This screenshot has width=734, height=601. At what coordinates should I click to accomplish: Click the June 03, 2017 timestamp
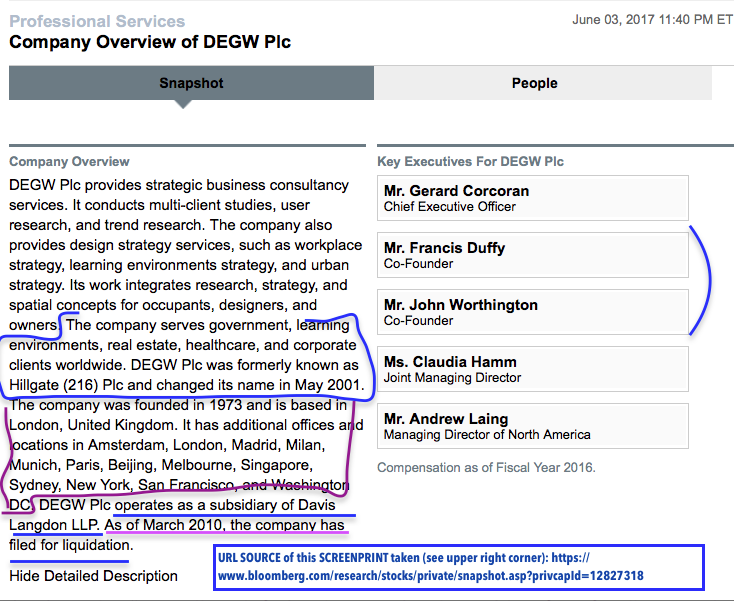click(651, 20)
